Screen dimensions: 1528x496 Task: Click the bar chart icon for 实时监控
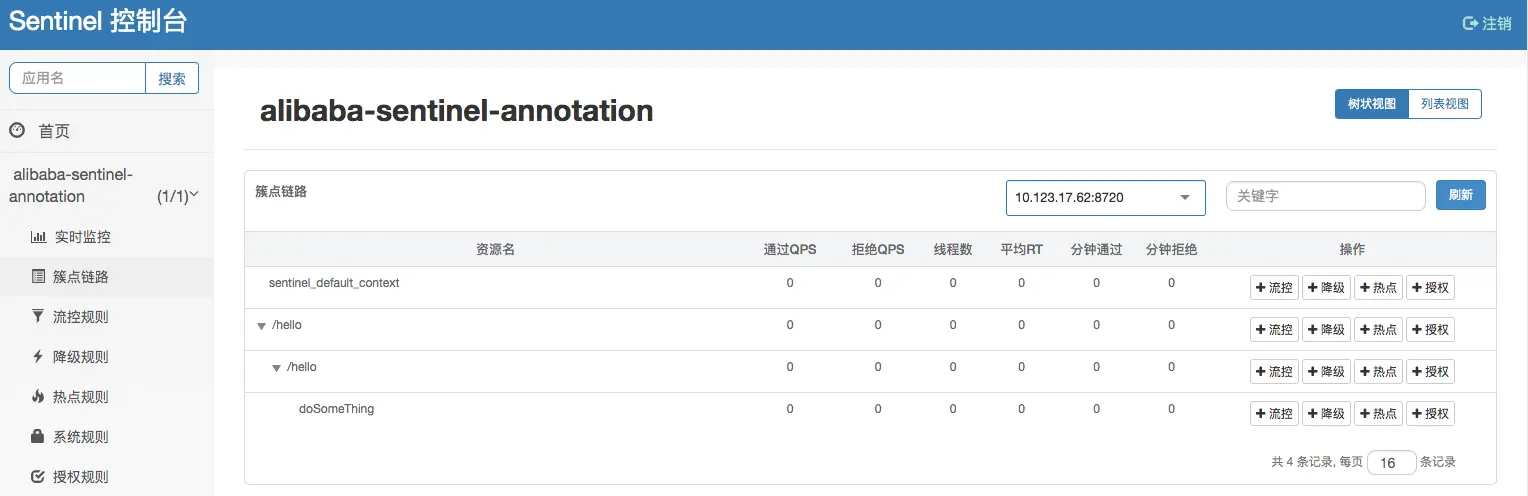(39, 237)
